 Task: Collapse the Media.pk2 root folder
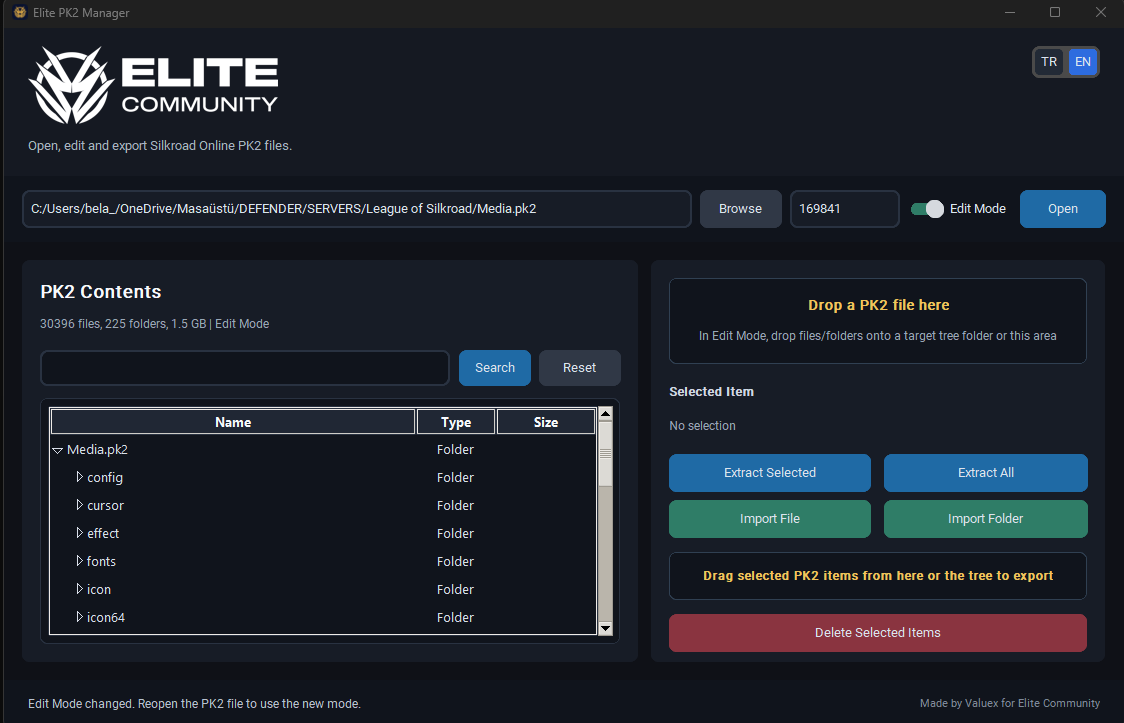[x=57, y=450]
